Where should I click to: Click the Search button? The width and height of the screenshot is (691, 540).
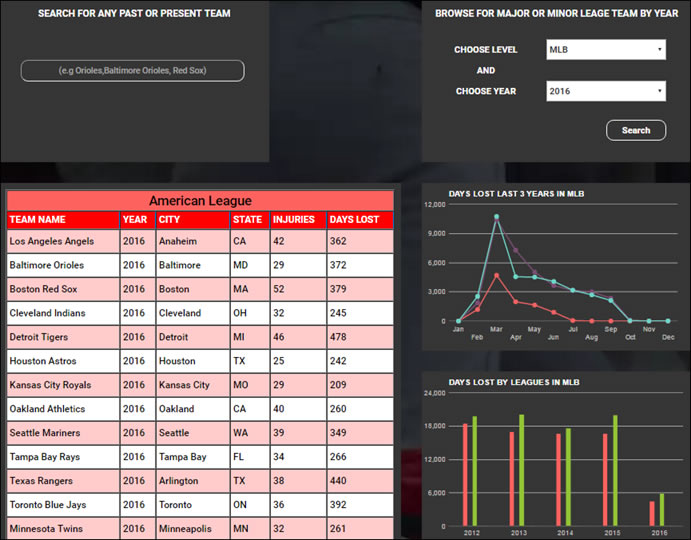tap(636, 130)
